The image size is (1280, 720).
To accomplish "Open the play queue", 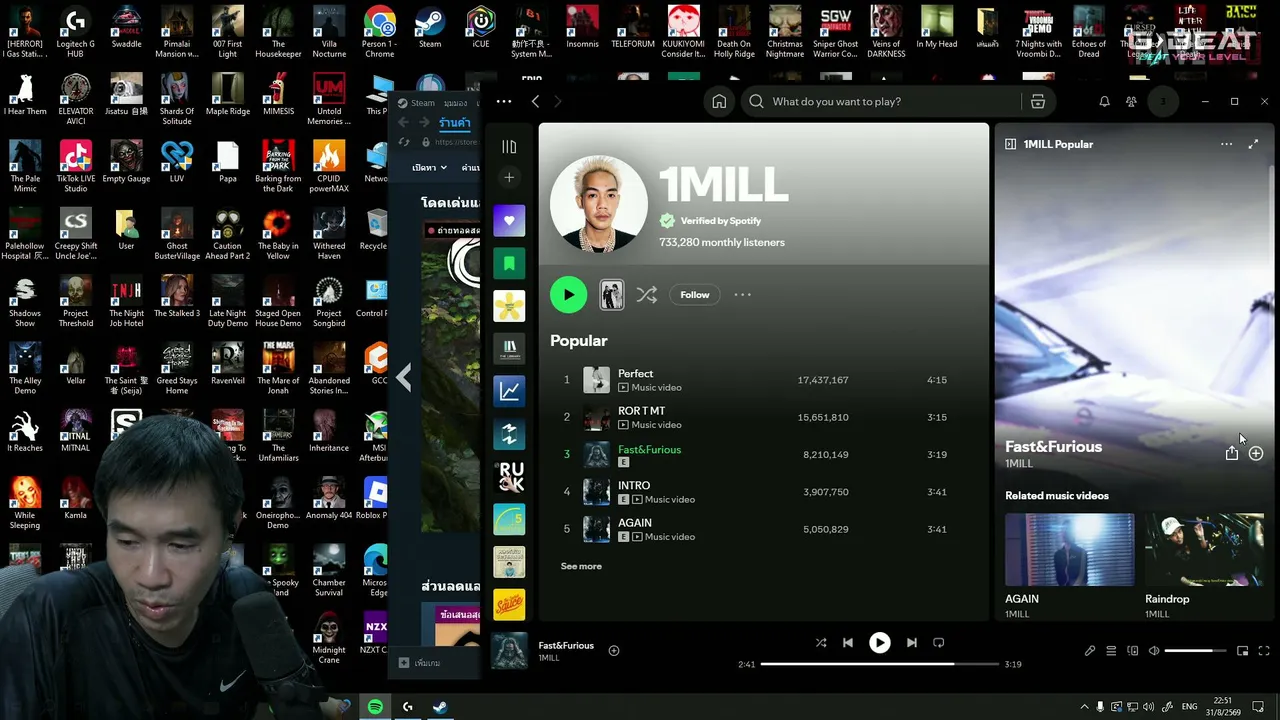I will 1111,651.
